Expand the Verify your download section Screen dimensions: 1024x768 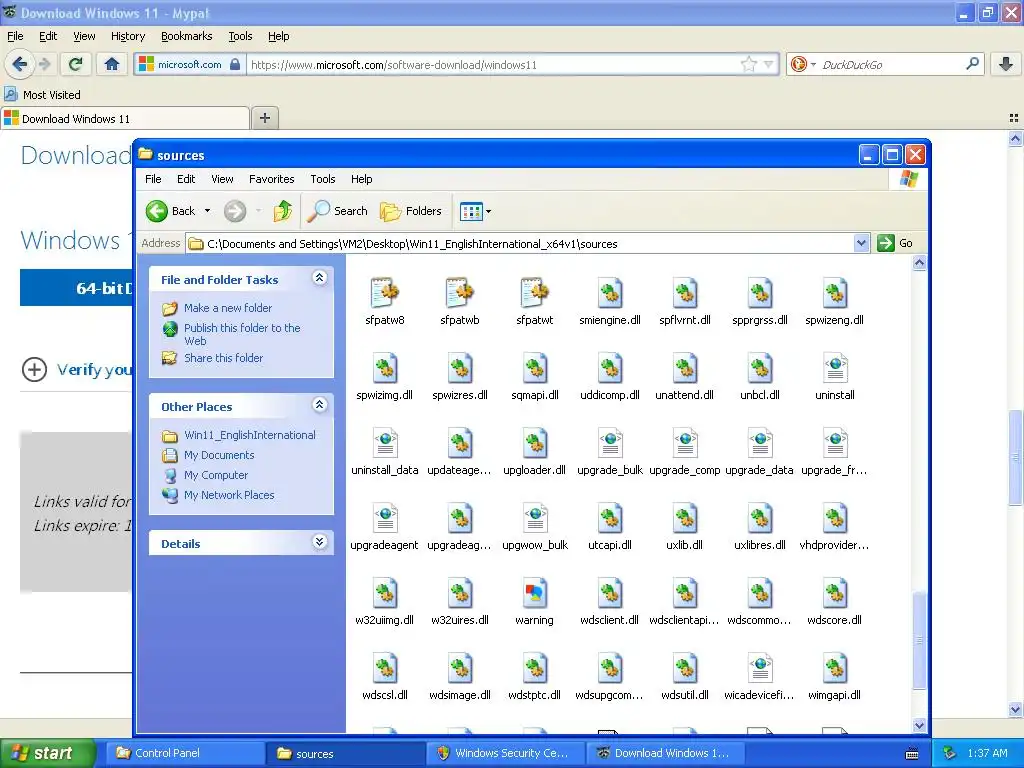(x=34, y=369)
